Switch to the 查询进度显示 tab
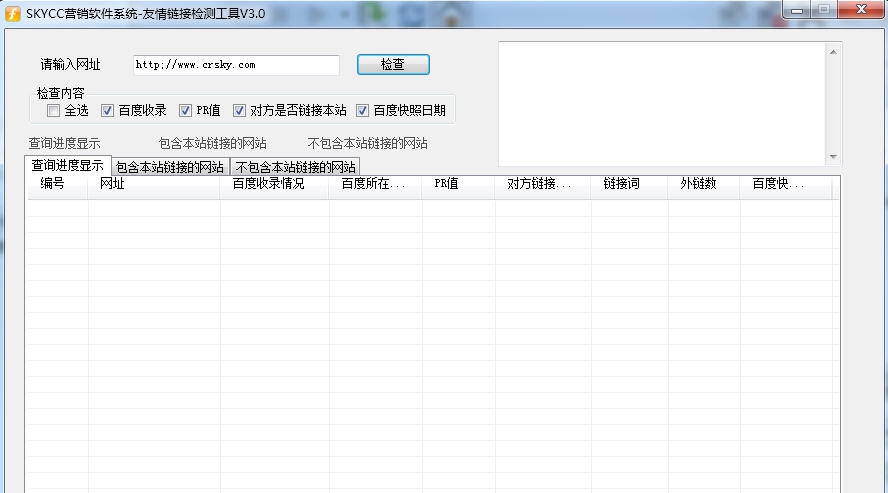 pos(67,166)
